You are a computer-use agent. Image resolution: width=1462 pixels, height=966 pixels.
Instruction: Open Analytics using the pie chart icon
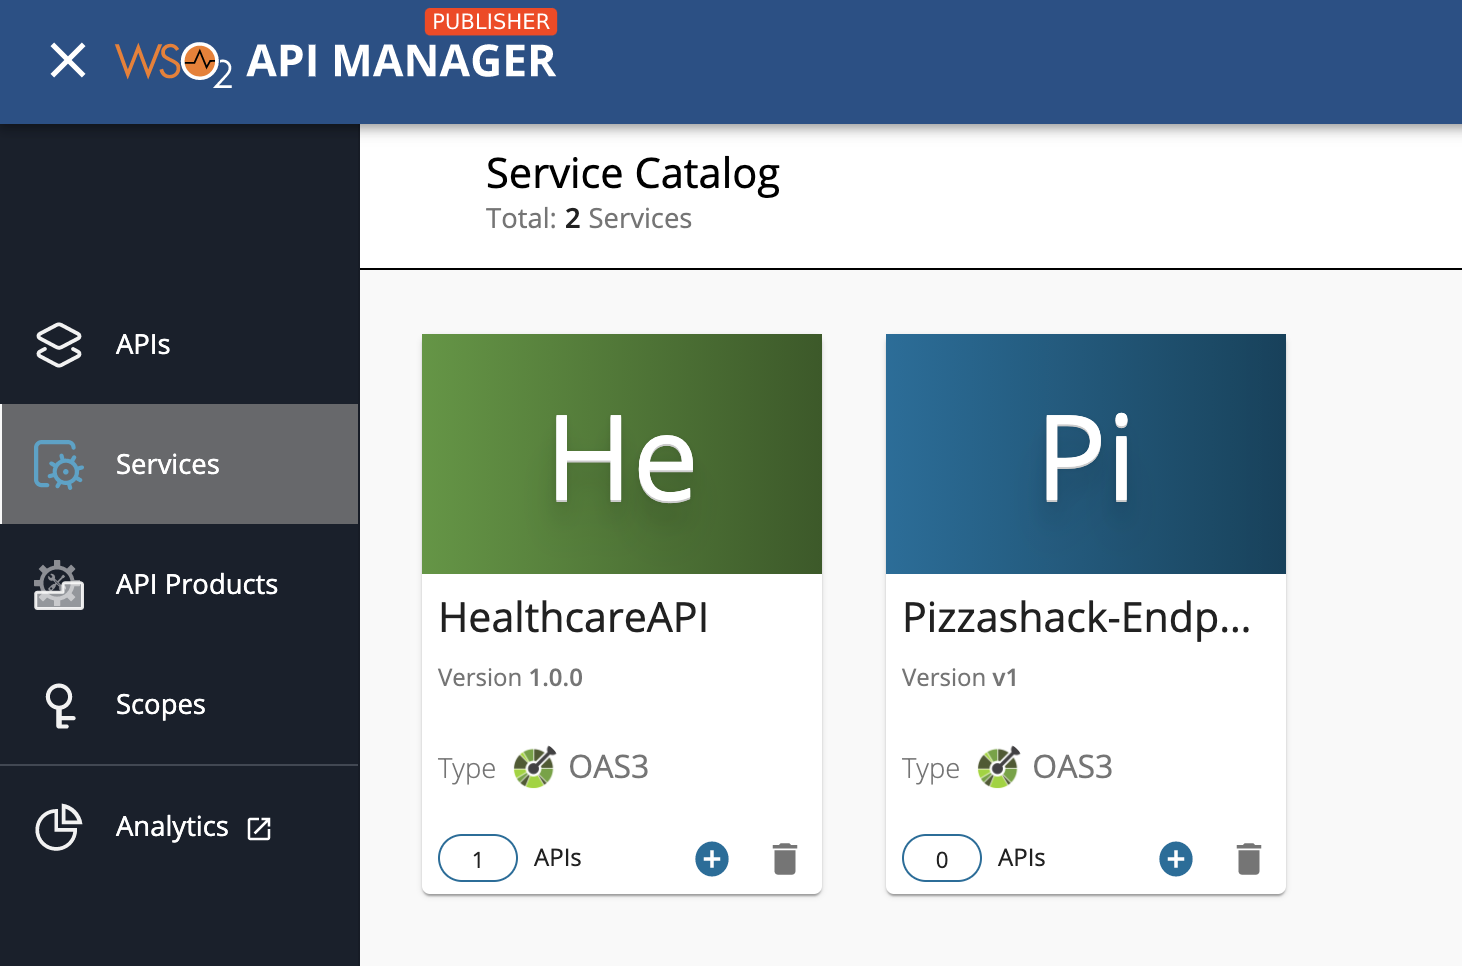pos(58,827)
